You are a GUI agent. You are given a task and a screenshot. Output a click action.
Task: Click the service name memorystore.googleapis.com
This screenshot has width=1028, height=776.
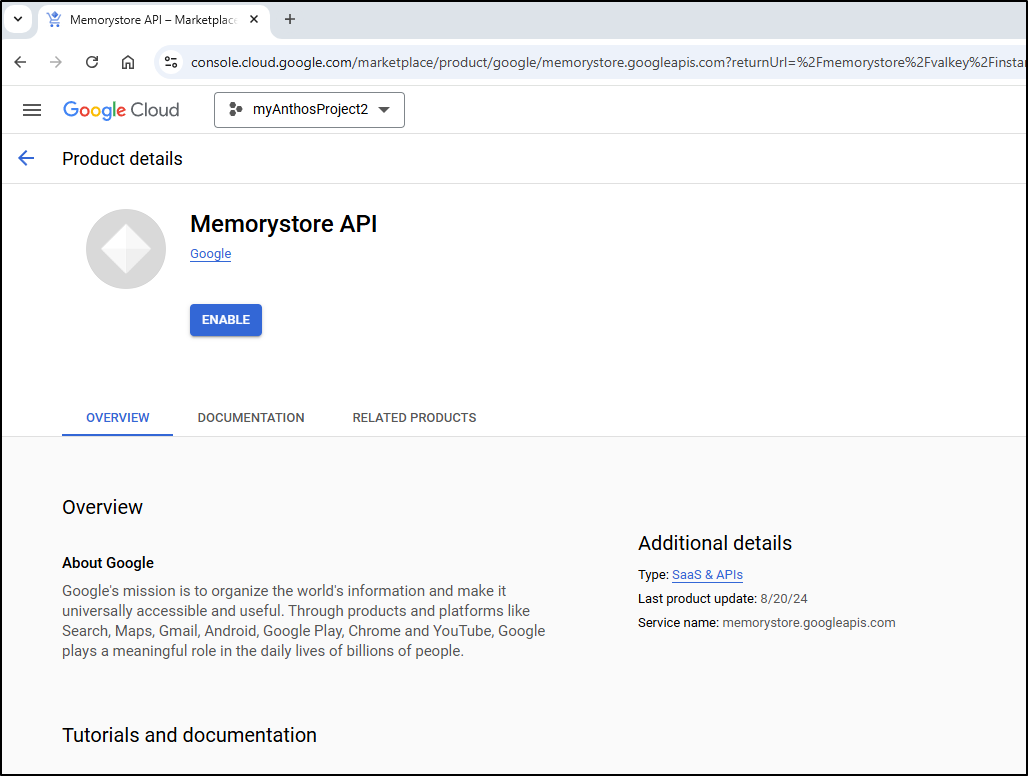(808, 623)
